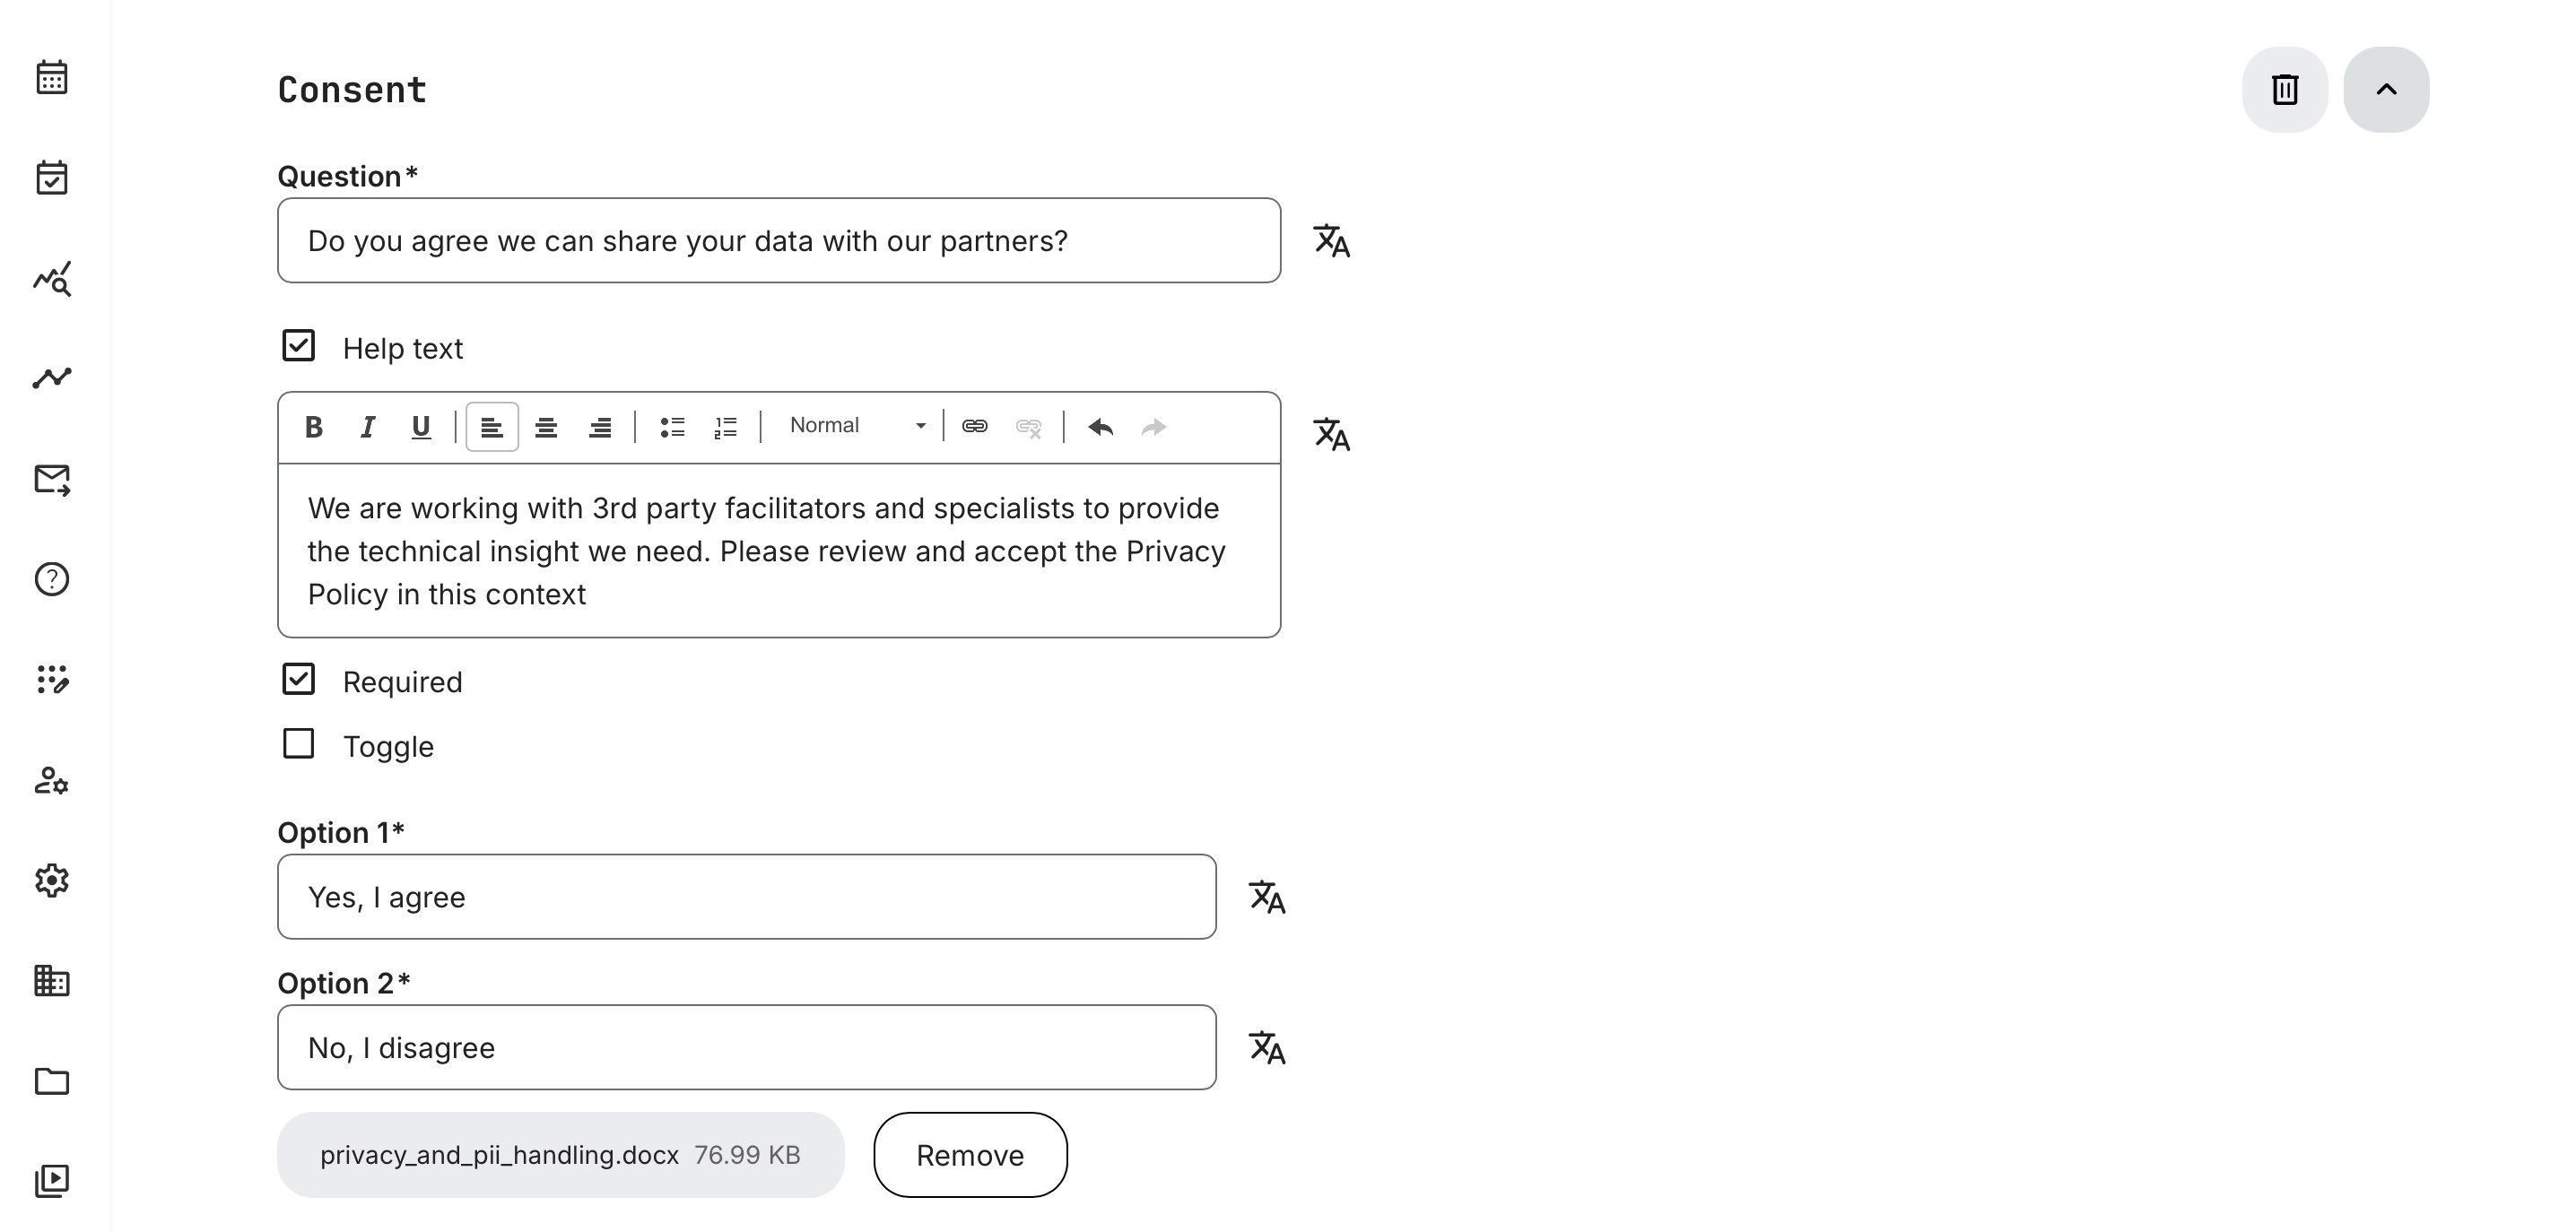
Task: Open the mail sidebar icon
Action: pos(52,480)
